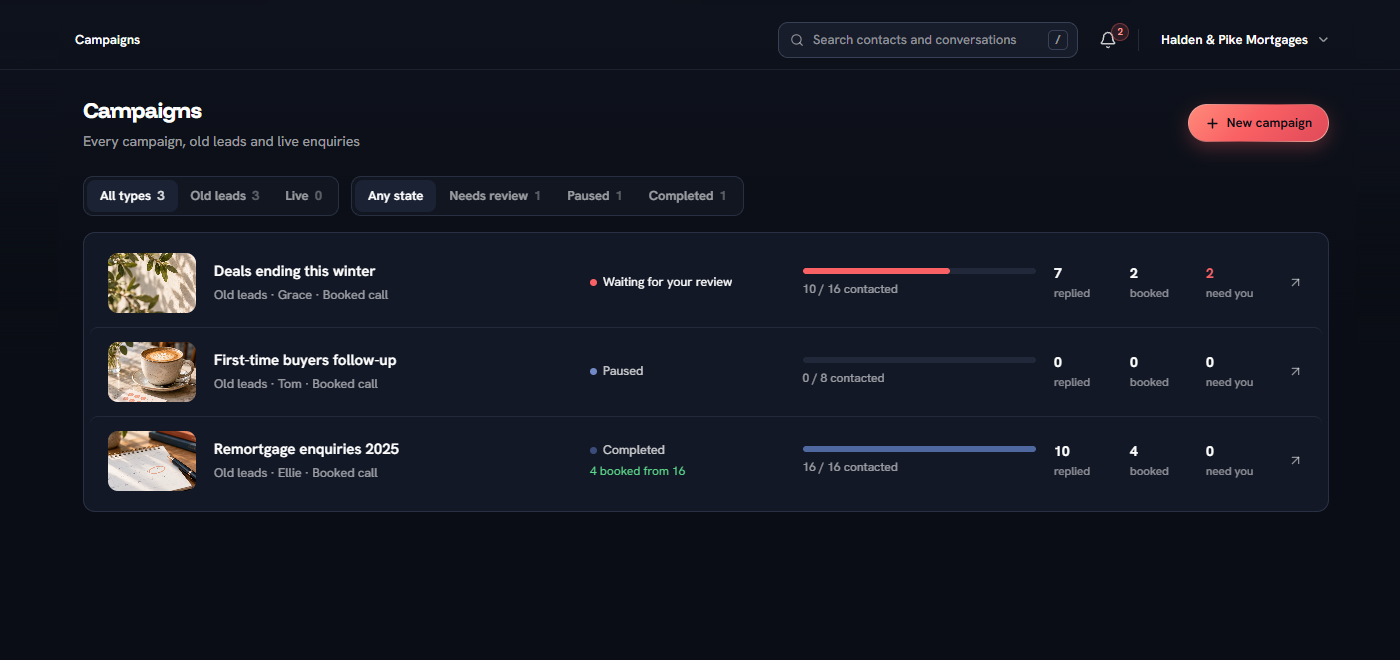Select the Any state filter

point(395,196)
